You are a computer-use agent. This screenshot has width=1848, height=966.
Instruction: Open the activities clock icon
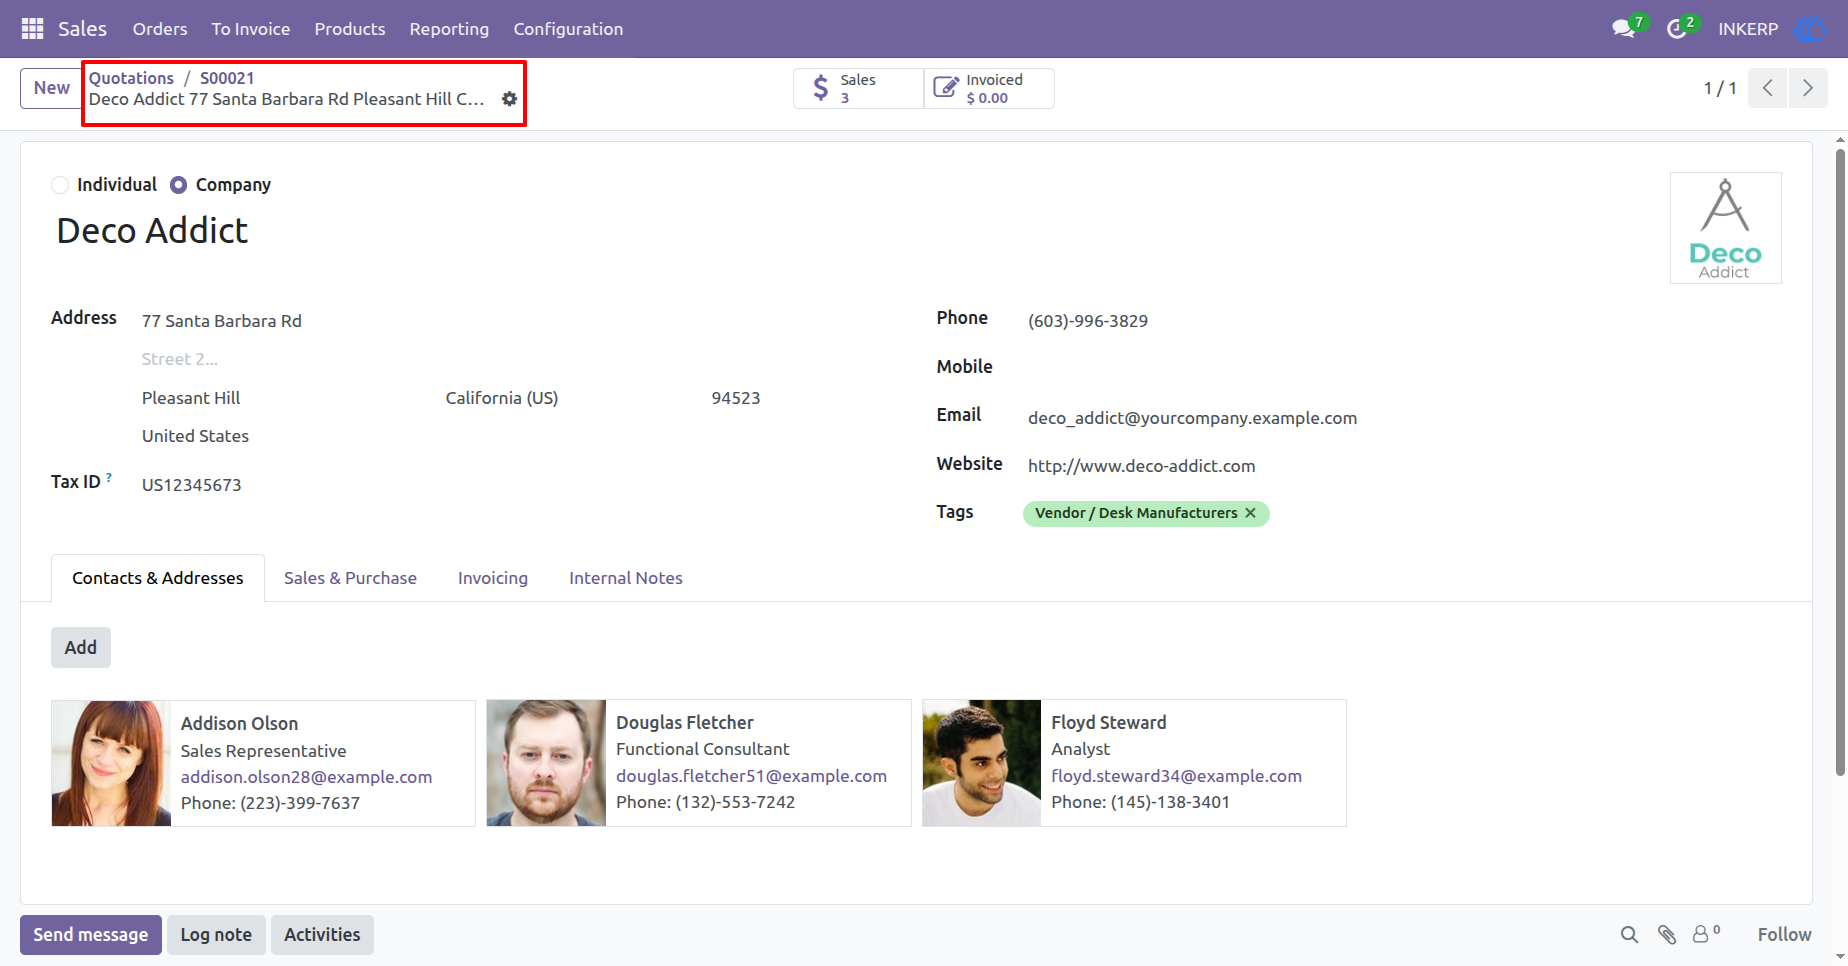[1677, 29]
